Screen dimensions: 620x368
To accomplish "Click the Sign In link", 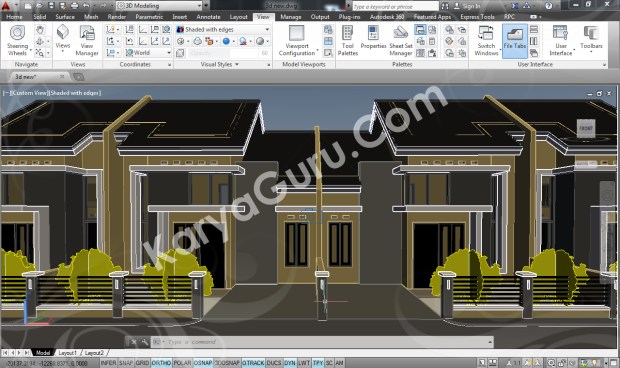I will (471, 6).
